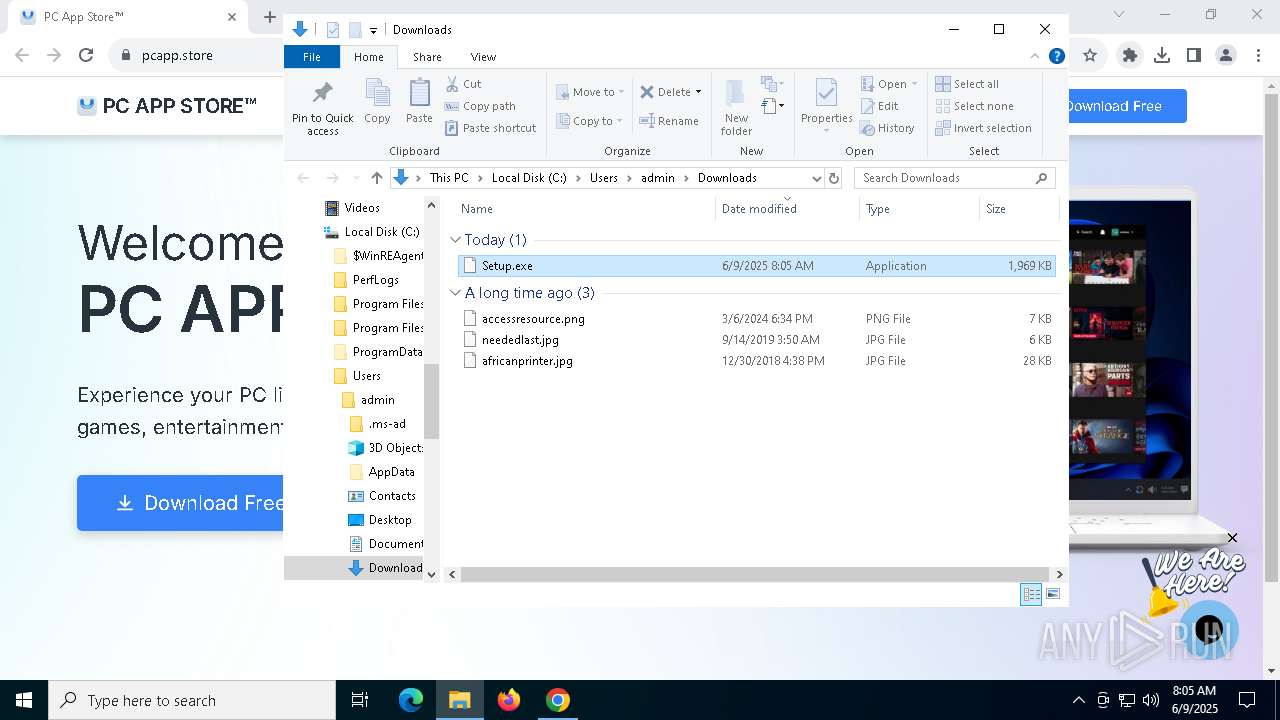
Task: Collapse the A long time ago group
Action: (x=456, y=293)
